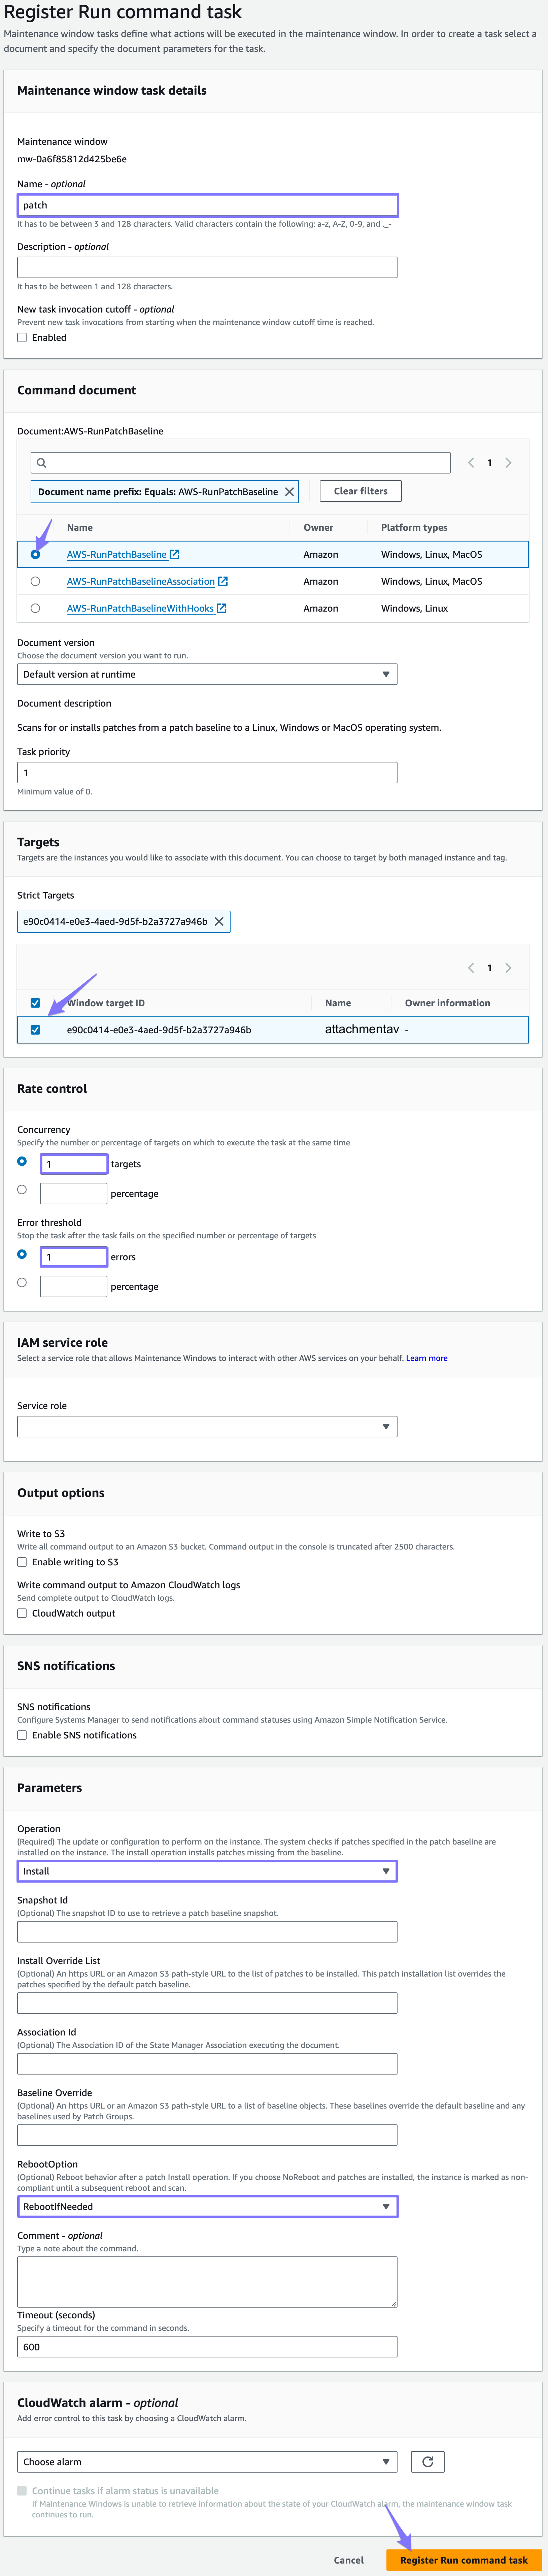Select the AWS-RunPatchBaseline radio button
Image resolution: width=548 pixels, height=2576 pixels.
click(35, 554)
